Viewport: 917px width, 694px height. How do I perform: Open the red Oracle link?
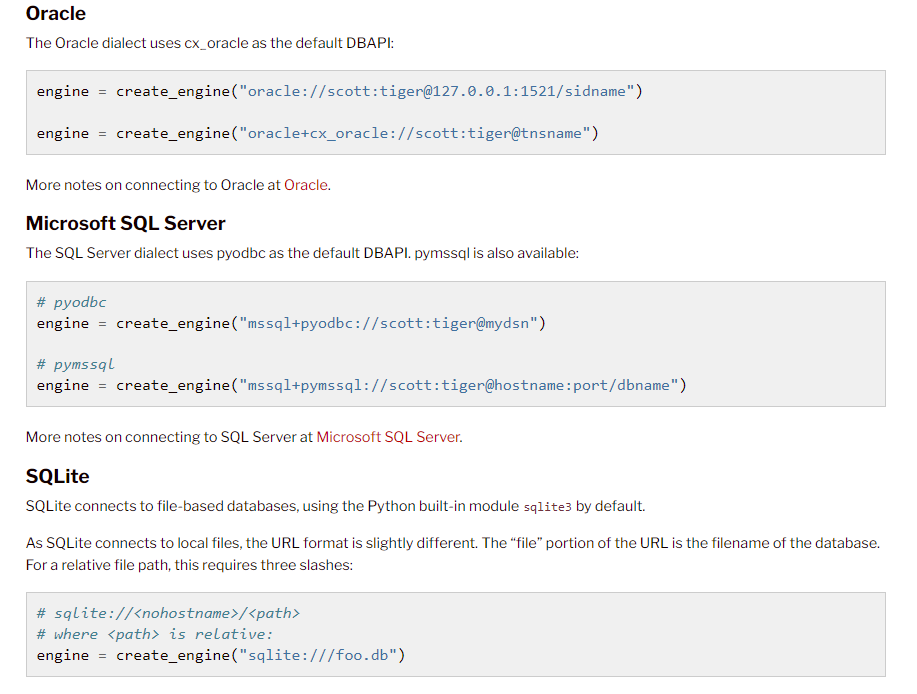305,185
